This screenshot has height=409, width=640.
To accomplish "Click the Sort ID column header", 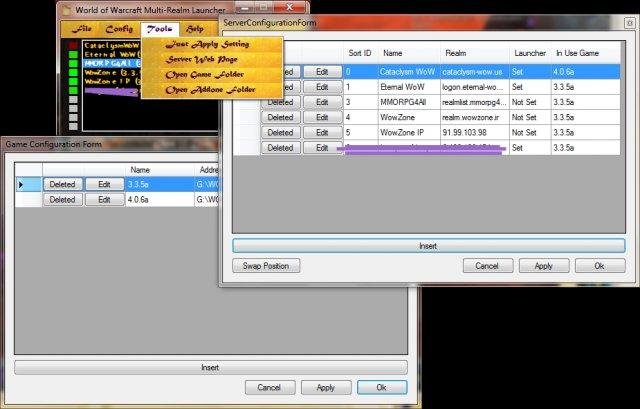I will pyautogui.click(x=360, y=53).
